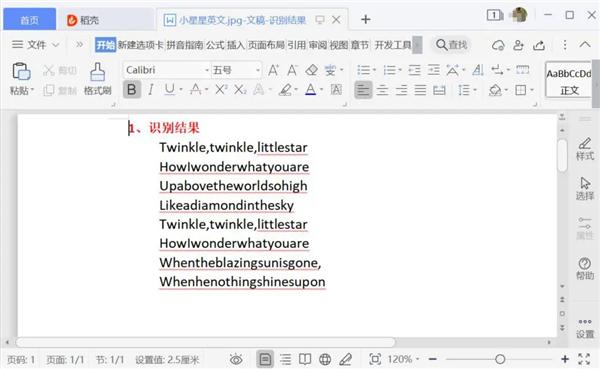Image resolution: width=600 pixels, height=369 pixels.
Task: Select the Format Painter brush
Action: point(98,72)
